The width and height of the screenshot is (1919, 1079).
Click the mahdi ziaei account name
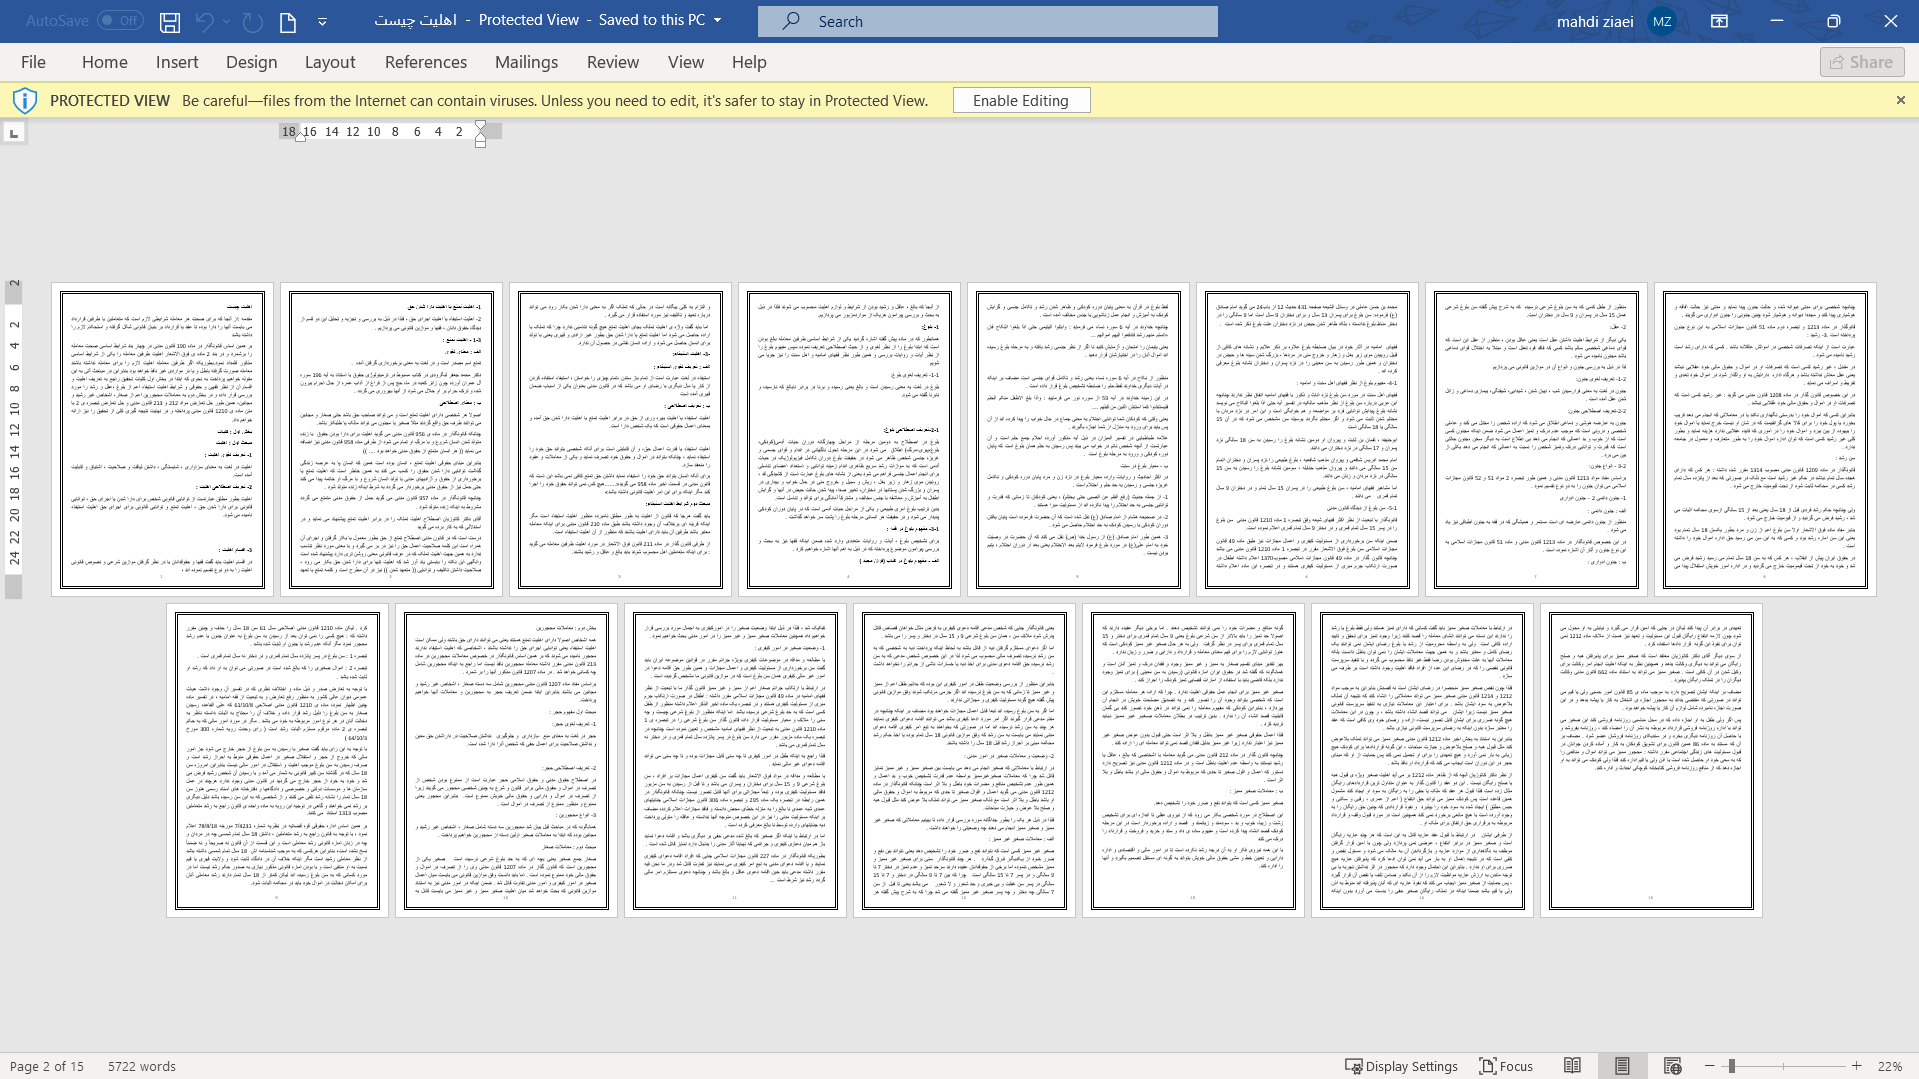[x=1595, y=21]
